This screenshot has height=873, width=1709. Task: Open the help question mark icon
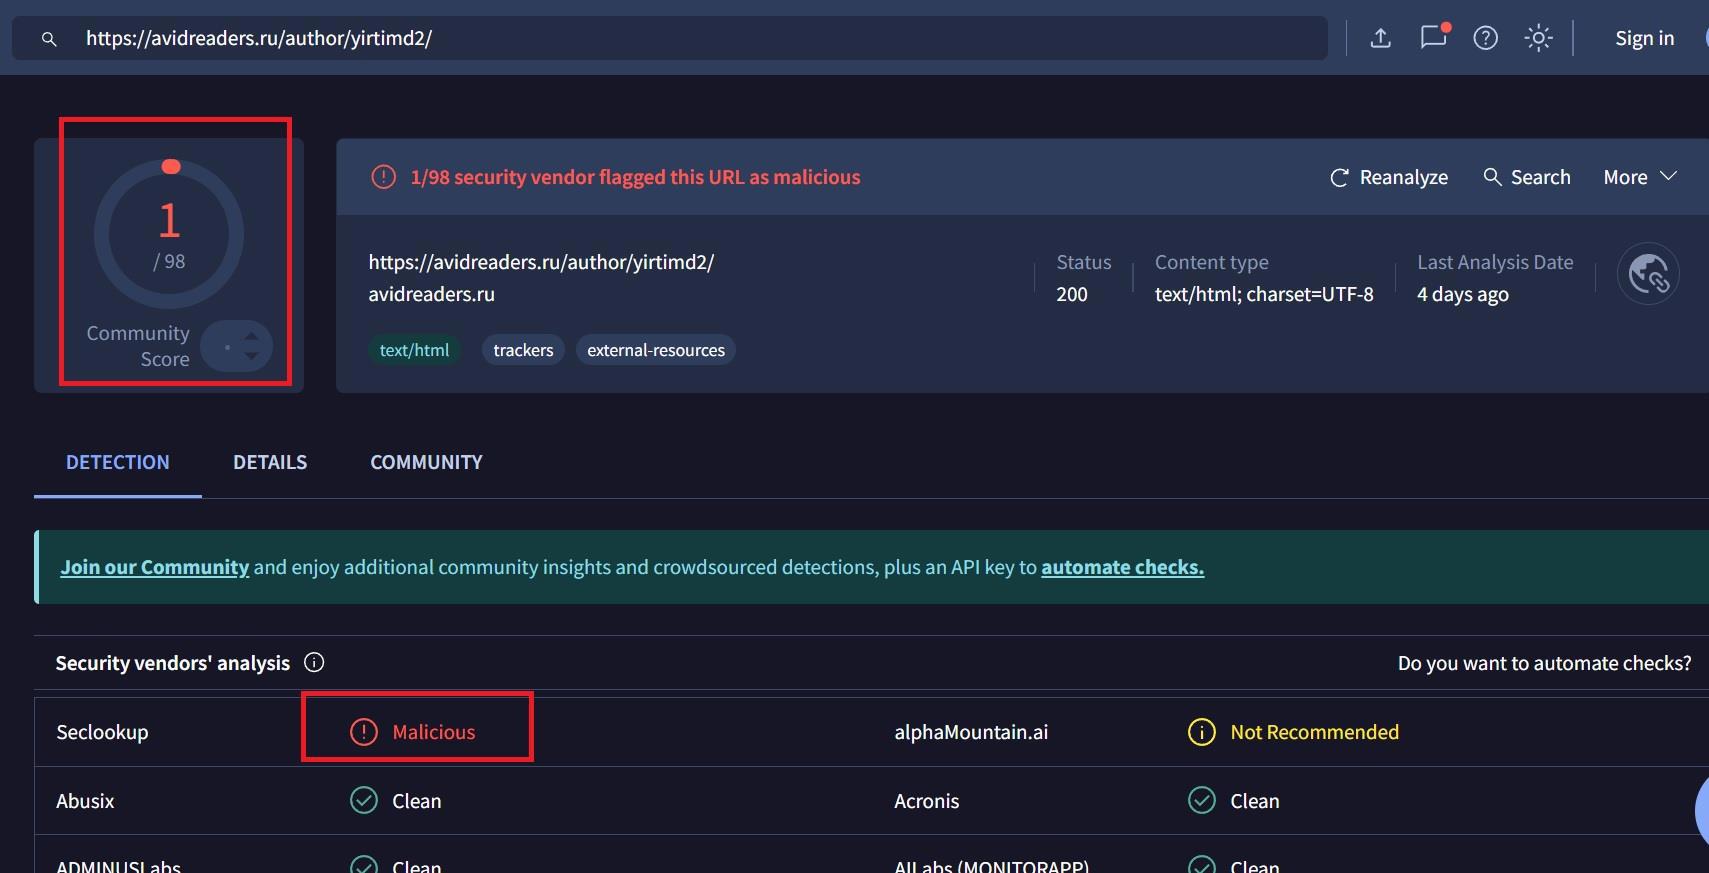coord(1485,38)
